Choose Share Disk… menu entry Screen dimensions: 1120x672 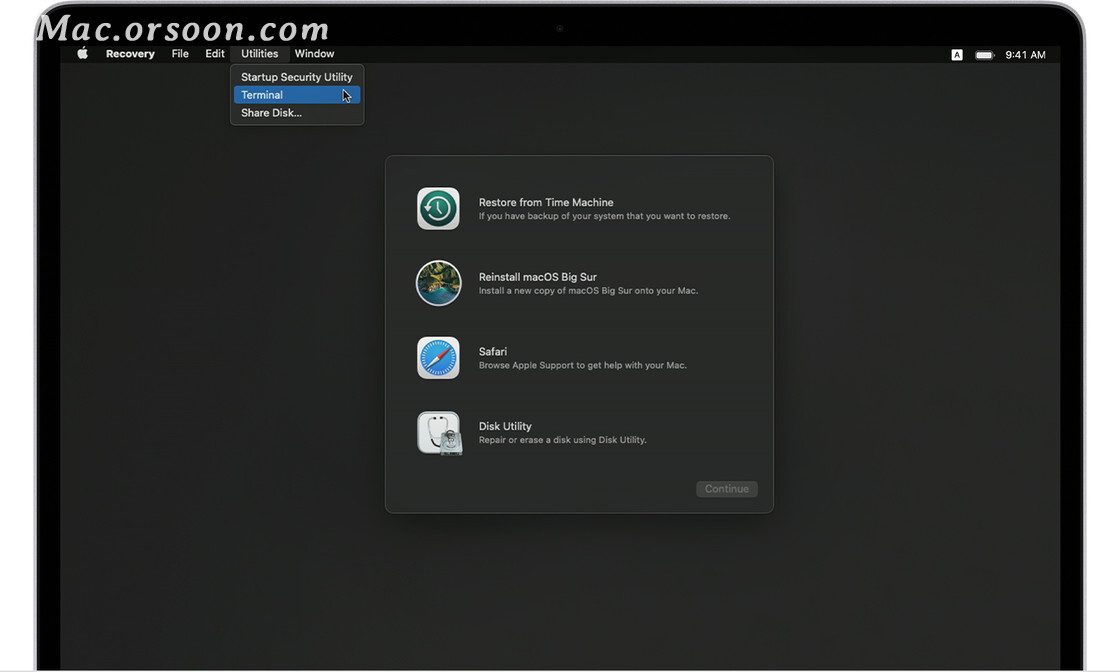click(296, 112)
